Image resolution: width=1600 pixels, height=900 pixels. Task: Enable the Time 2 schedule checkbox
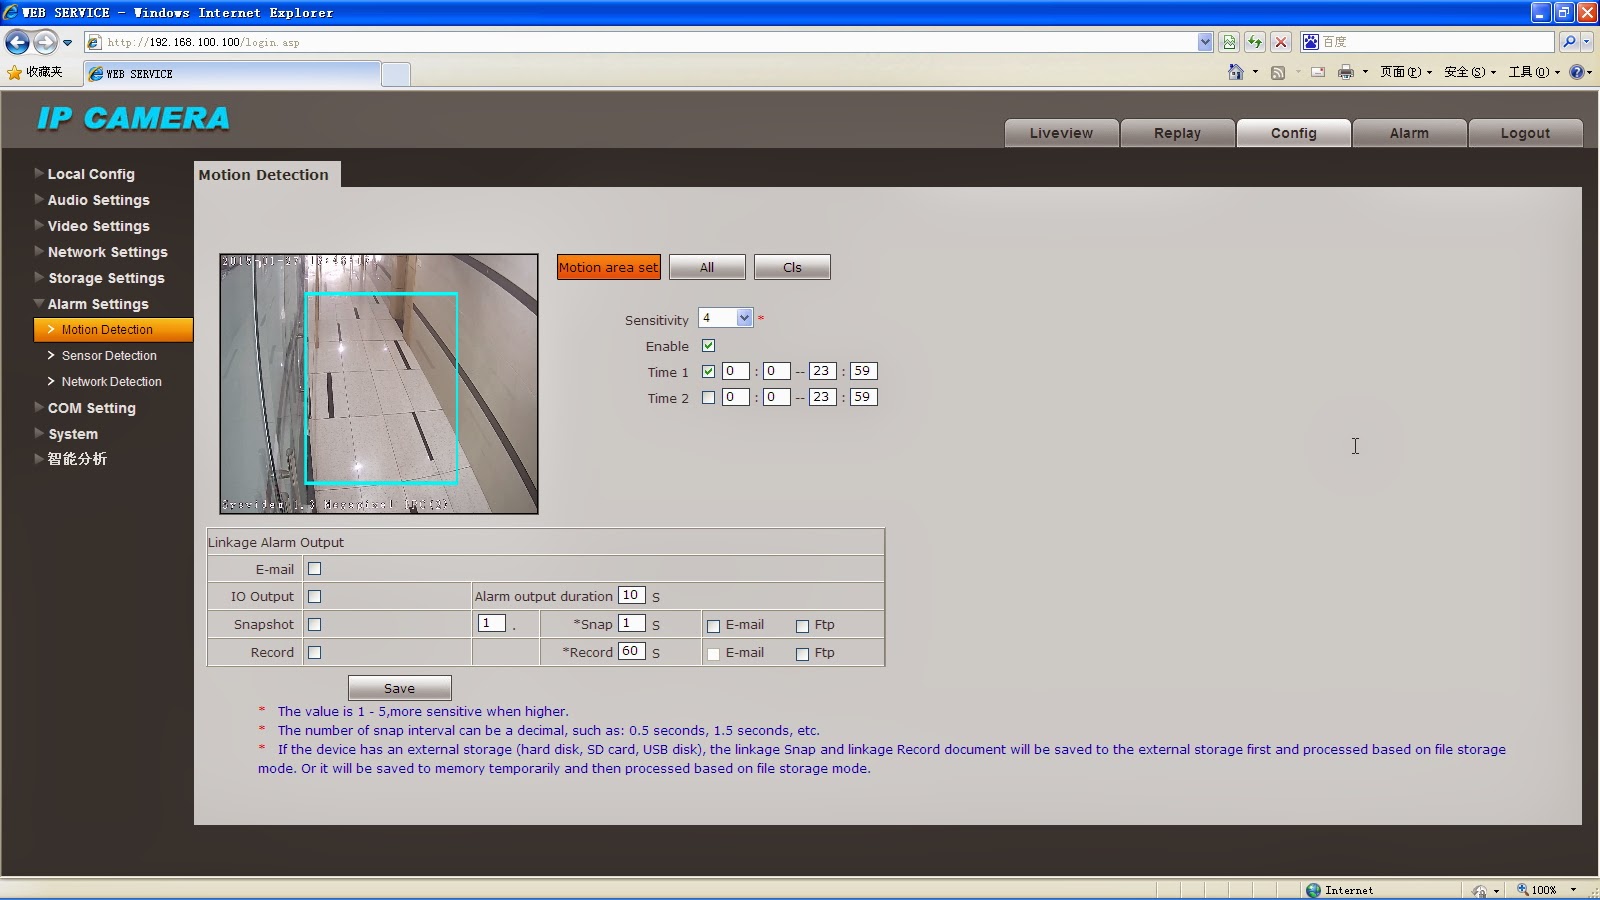click(710, 397)
